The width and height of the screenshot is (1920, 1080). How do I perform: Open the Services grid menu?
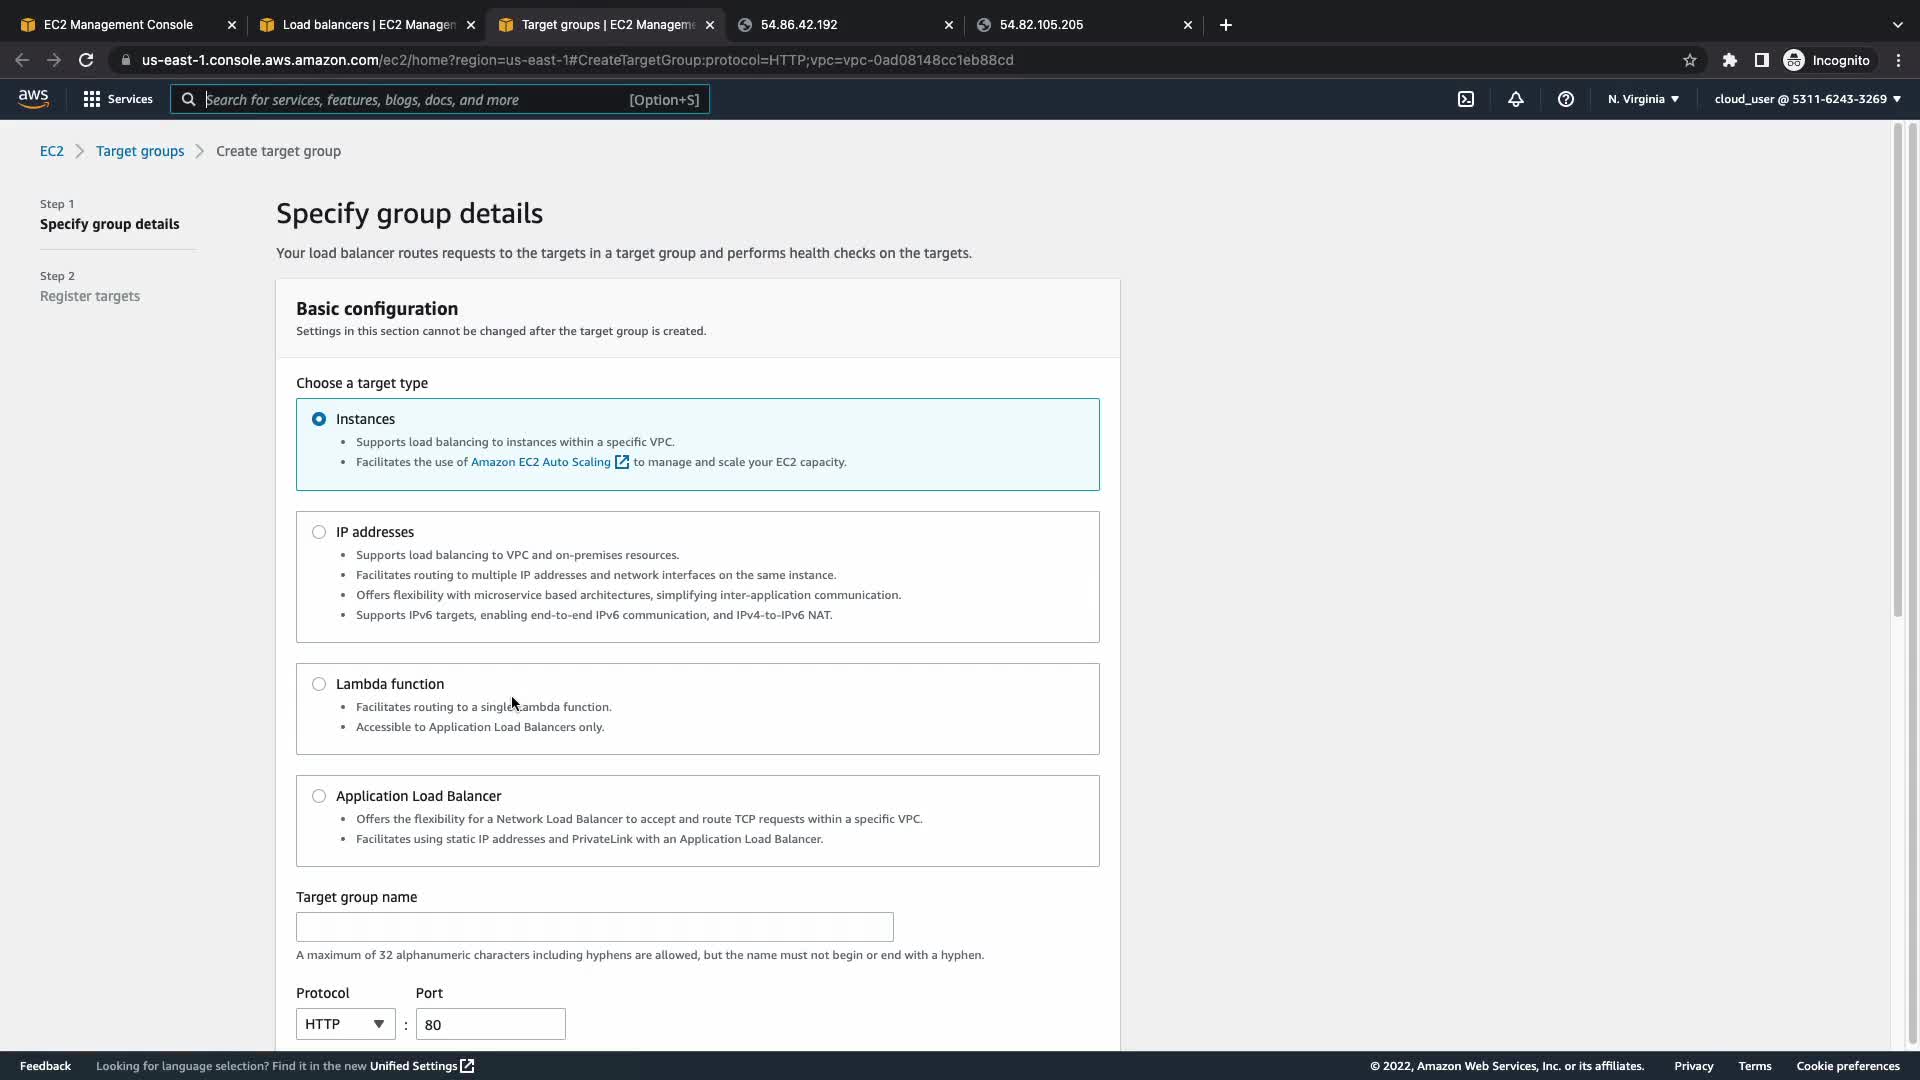tap(117, 99)
